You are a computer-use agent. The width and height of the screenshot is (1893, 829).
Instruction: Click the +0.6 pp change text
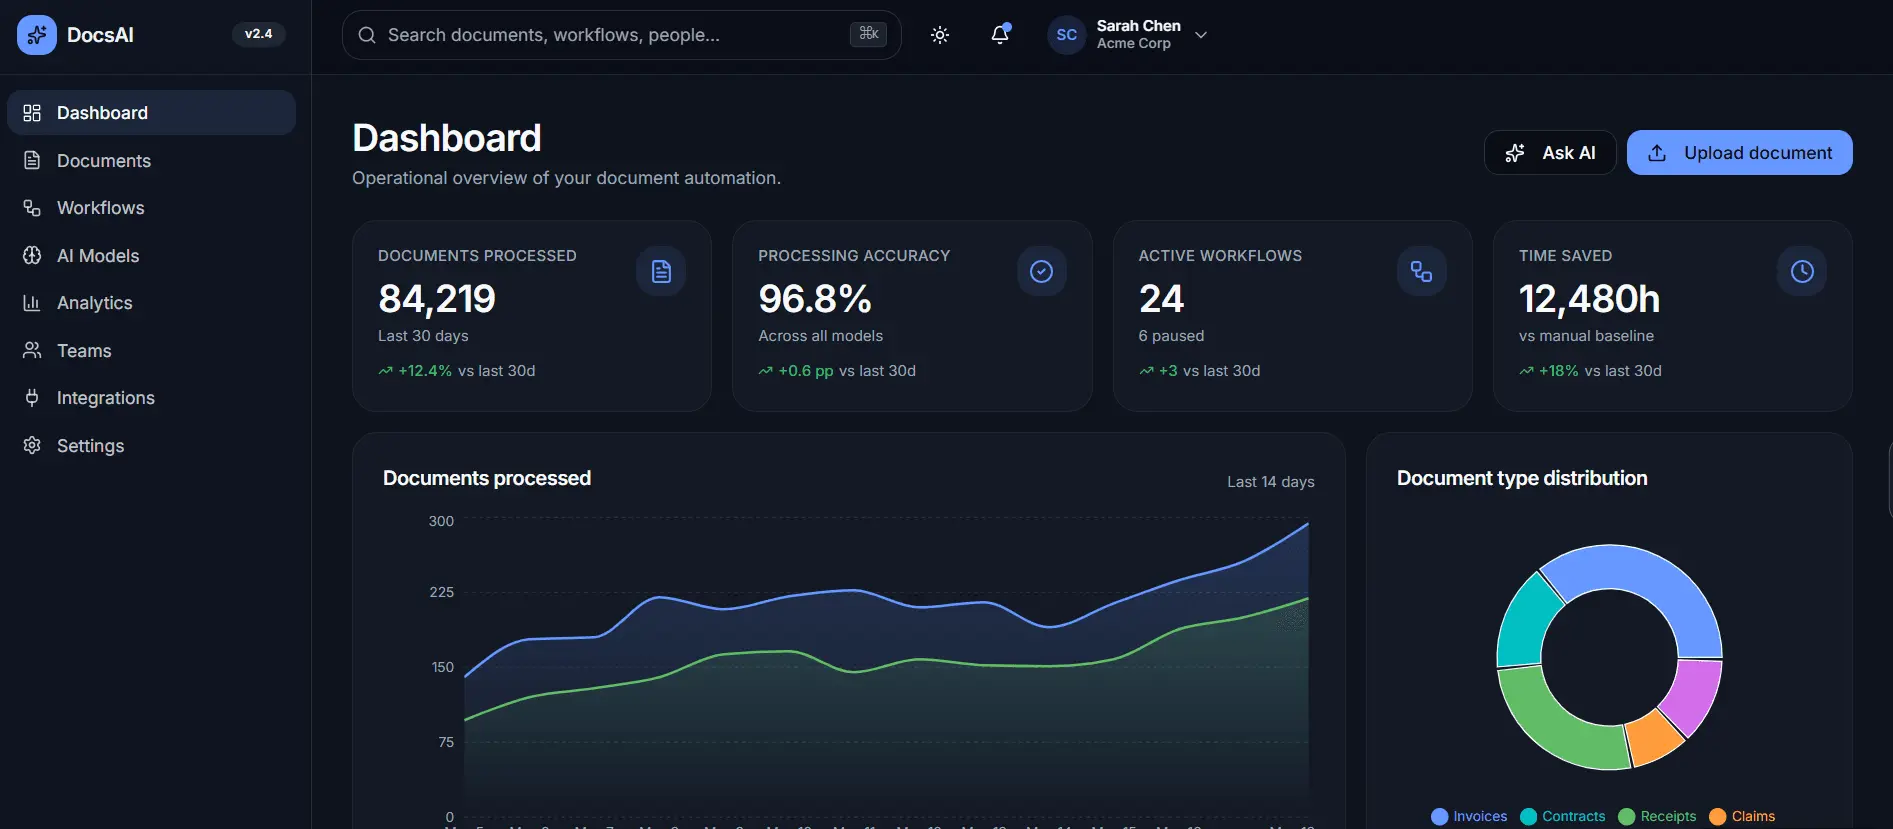pos(806,371)
